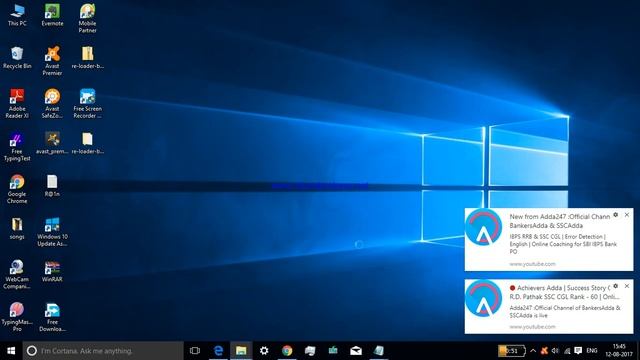This screenshot has width=640, height=360.
Task: Open the 'Achievers Adda | Success Story' notification title
Action: pos(564,292)
